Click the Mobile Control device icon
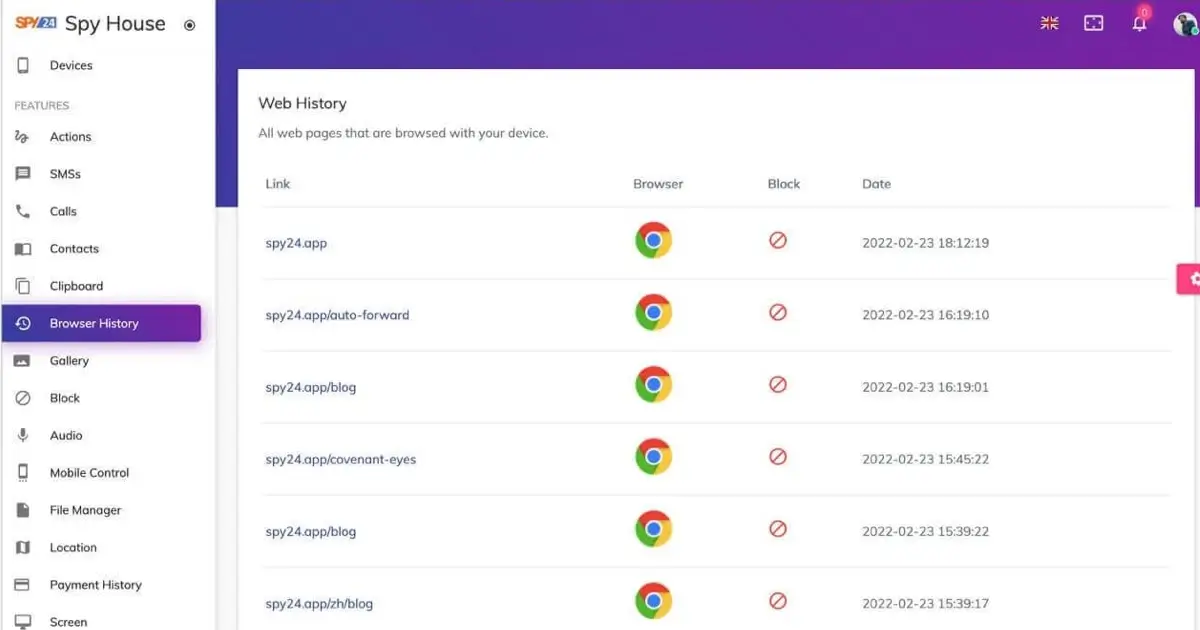The image size is (1200, 630). pyautogui.click(x=23, y=473)
